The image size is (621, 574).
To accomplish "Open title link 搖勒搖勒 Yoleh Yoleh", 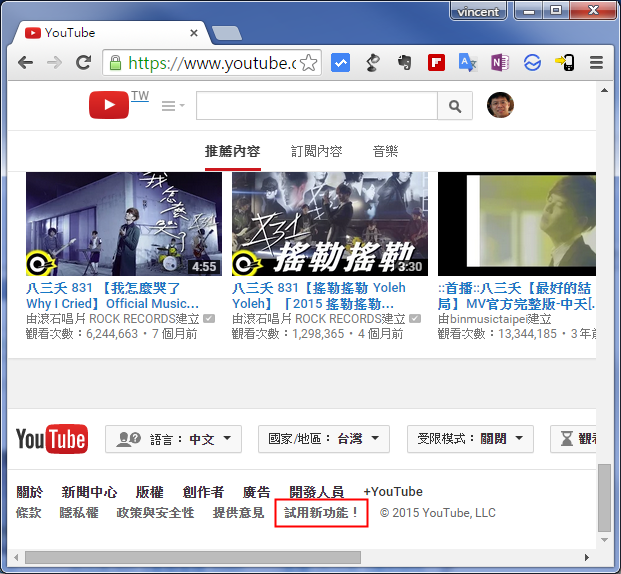I will pyautogui.click(x=319, y=296).
